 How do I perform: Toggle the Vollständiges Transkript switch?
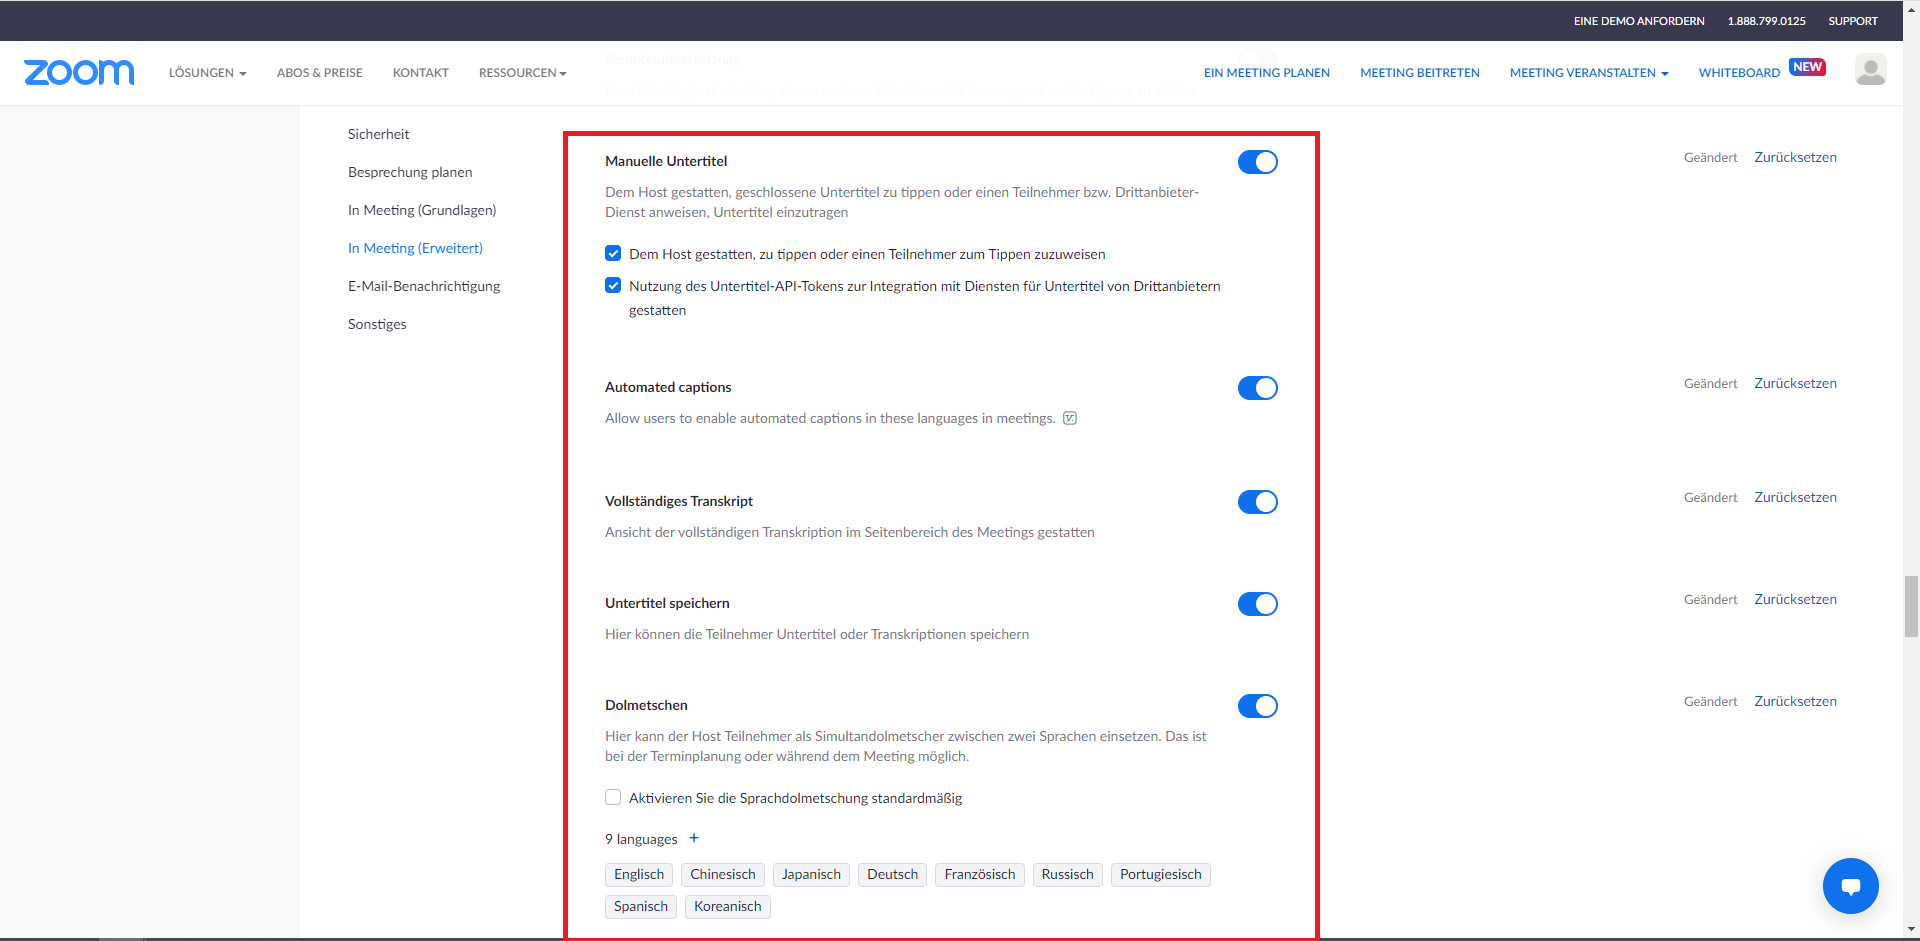click(1257, 502)
